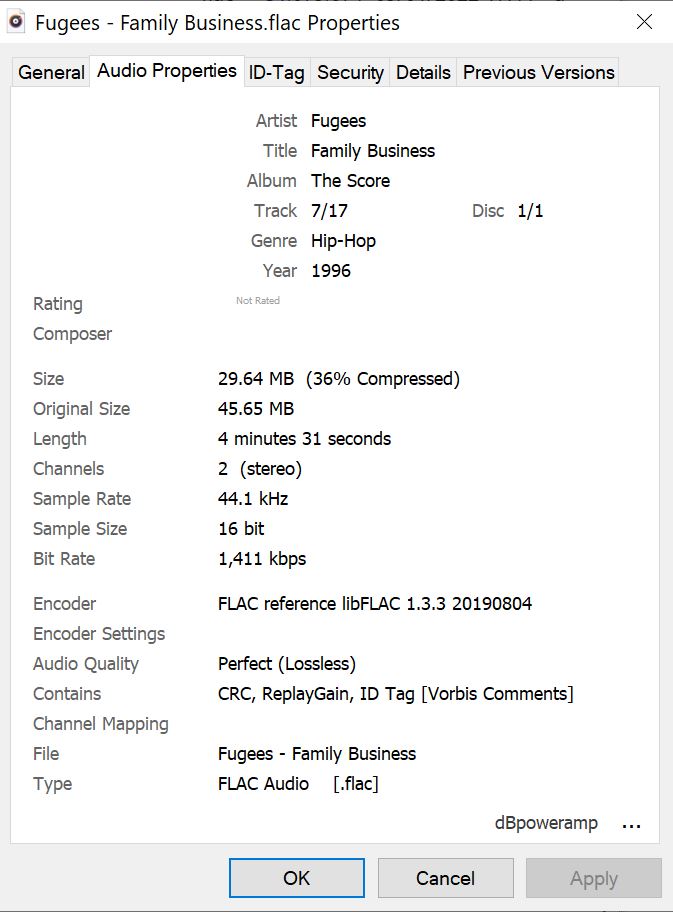Go to the Security tab
Viewport: 673px width, 912px height.
point(350,72)
